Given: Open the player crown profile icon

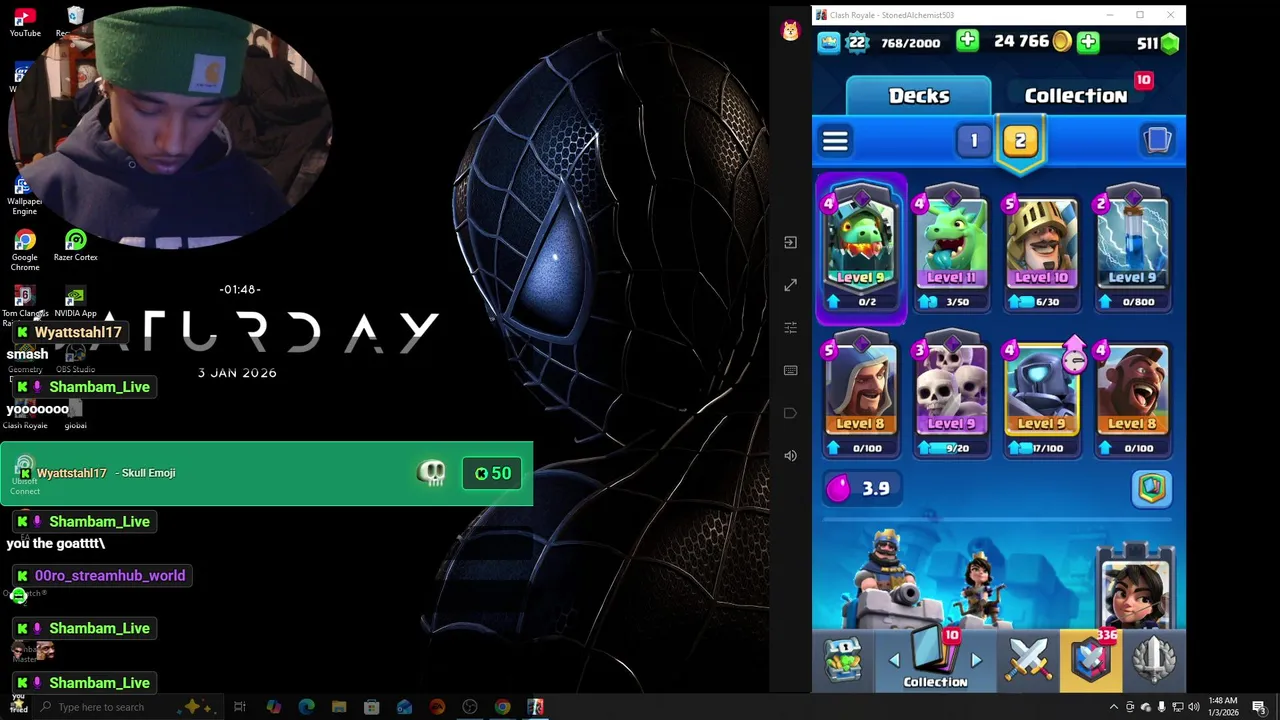Looking at the screenshot, I should point(829,42).
